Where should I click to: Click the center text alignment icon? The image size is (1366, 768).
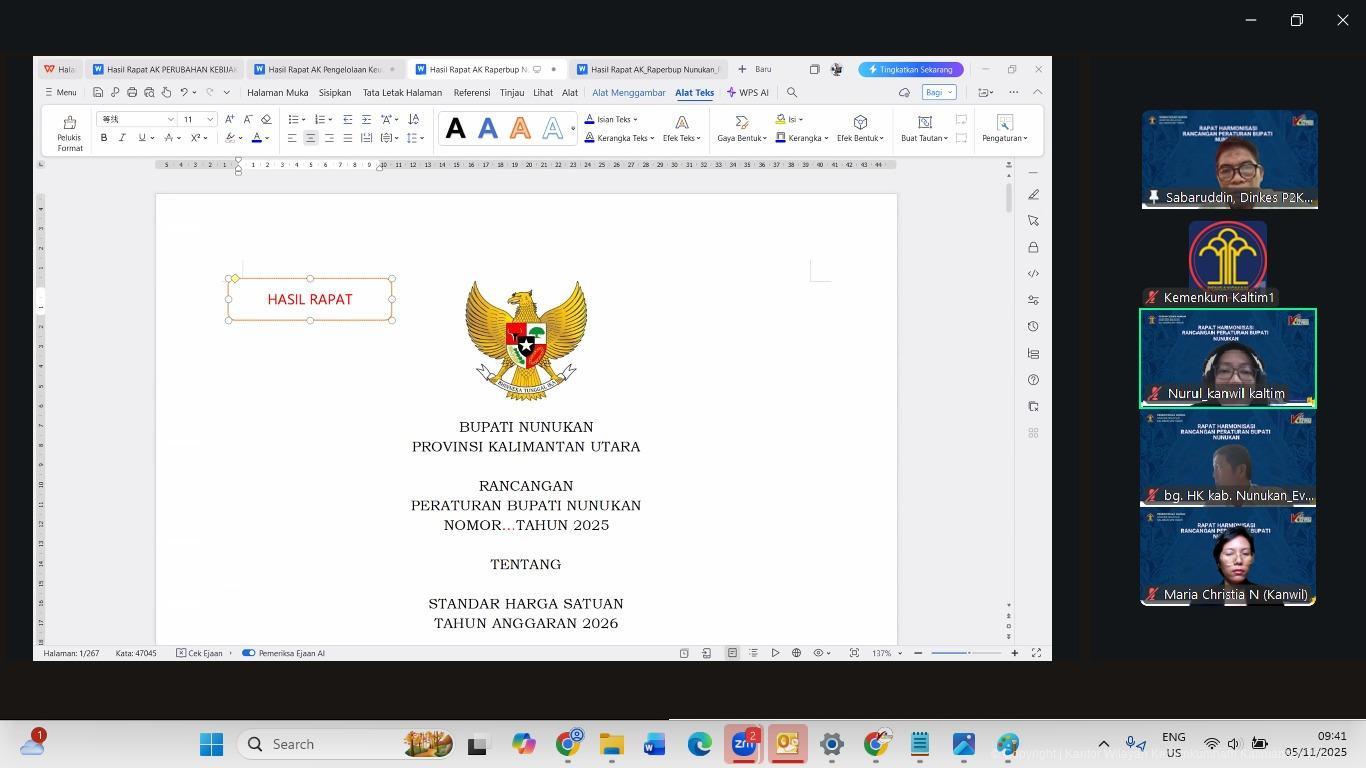310,138
